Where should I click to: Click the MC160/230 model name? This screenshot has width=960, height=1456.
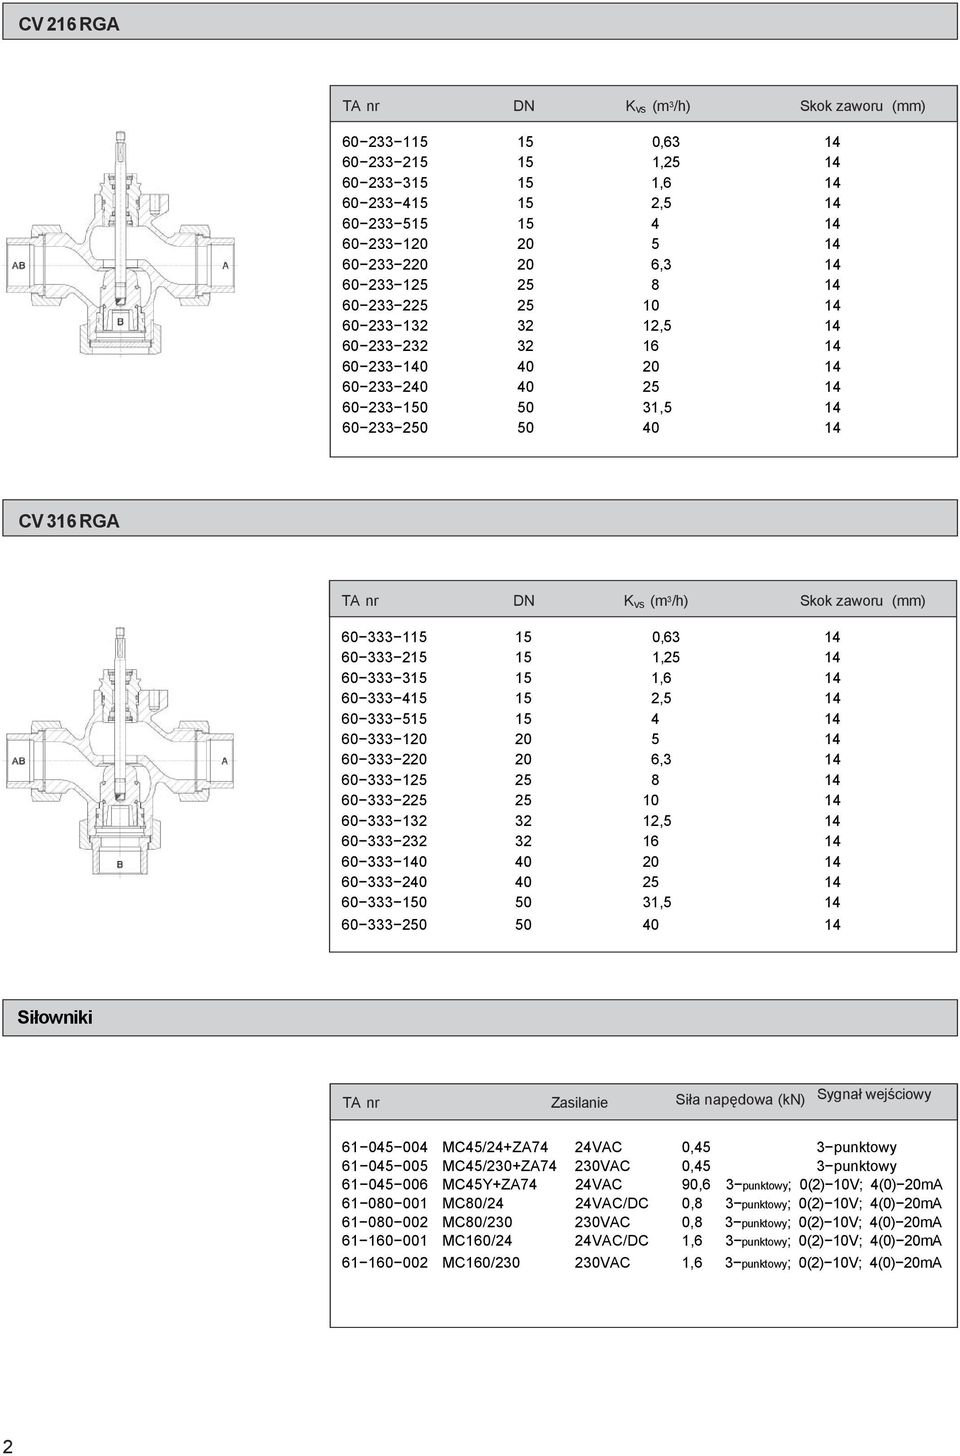point(481,1263)
